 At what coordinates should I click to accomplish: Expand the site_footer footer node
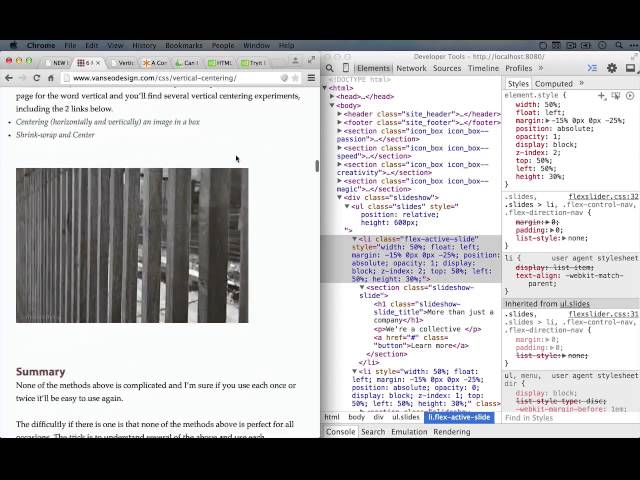[x=340, y=122]
